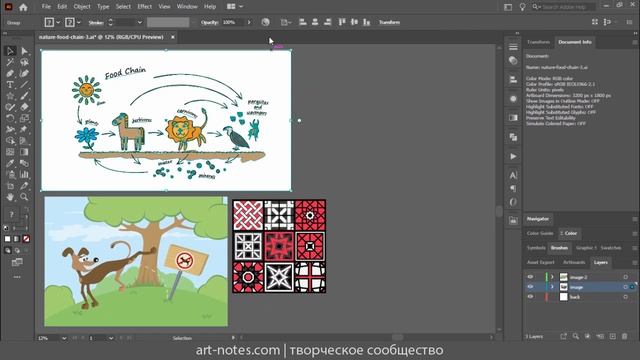Locate object with Layers magnifier icon

tap(576, 336)
